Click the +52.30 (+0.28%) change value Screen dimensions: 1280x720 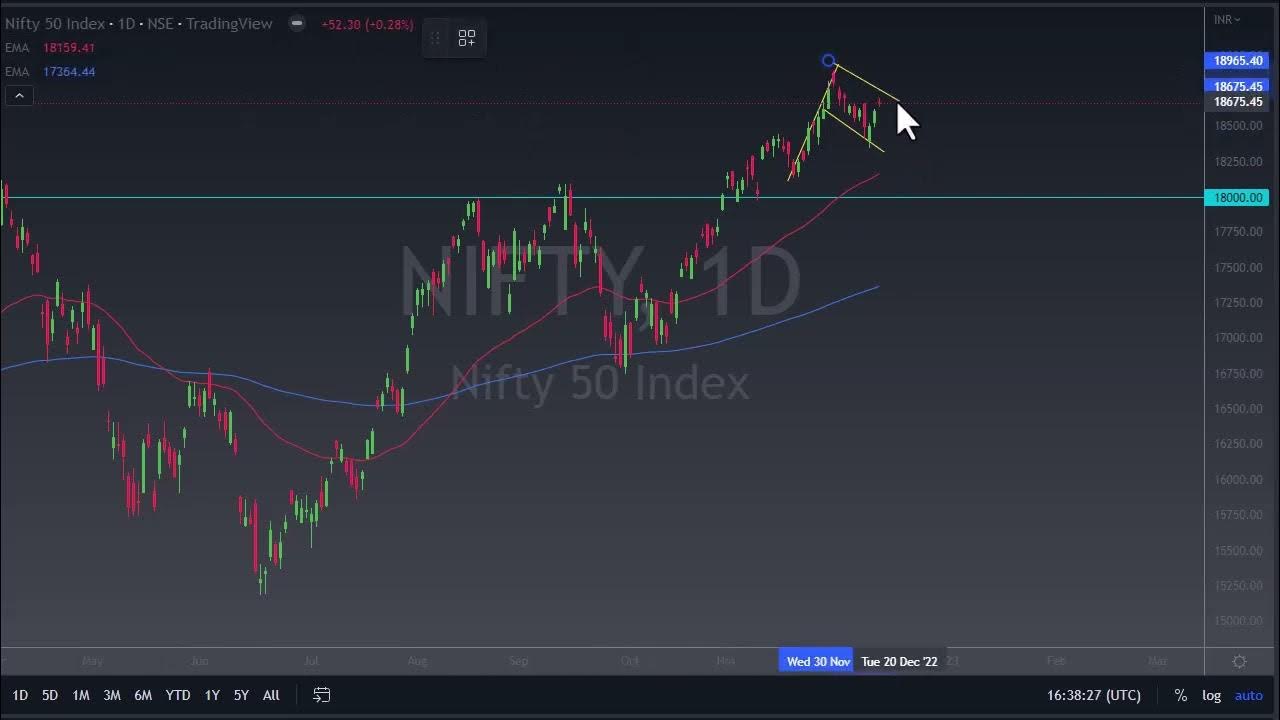(367, 24)
